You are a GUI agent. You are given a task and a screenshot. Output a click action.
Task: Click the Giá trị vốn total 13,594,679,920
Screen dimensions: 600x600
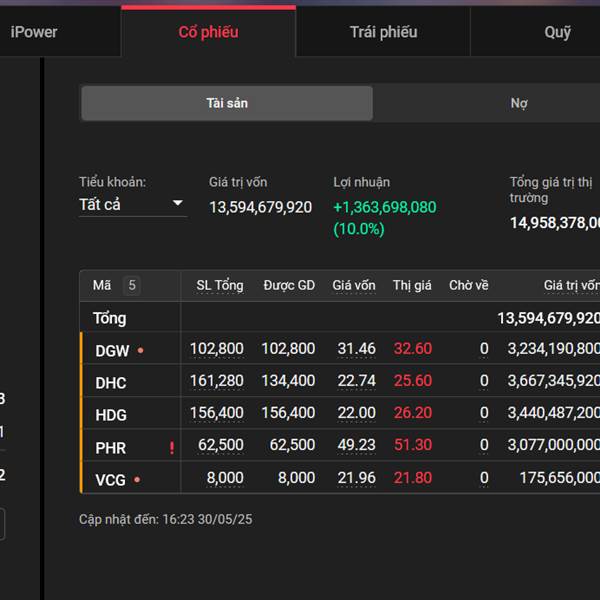[x=261, y=207]
